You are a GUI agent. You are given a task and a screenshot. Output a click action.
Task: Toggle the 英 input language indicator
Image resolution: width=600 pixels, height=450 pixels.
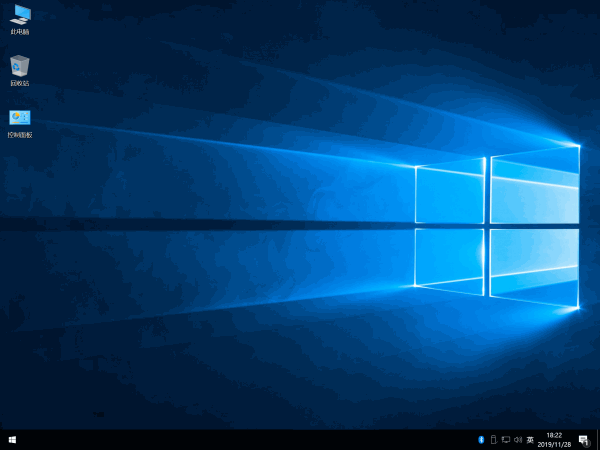tap(530, 439)
